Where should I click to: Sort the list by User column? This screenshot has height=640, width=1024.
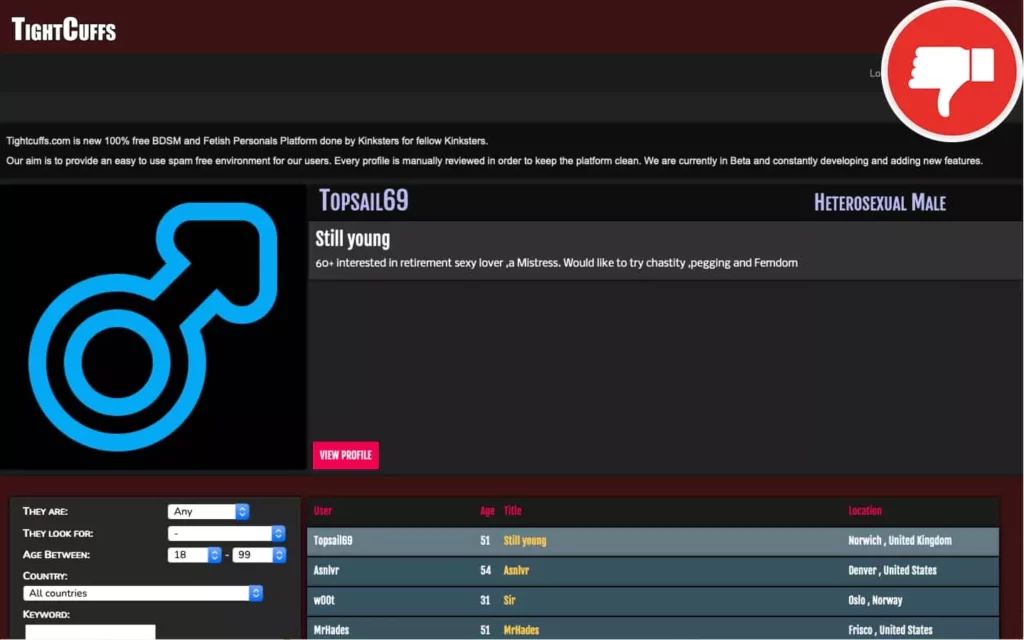click(x=323, y=511)
